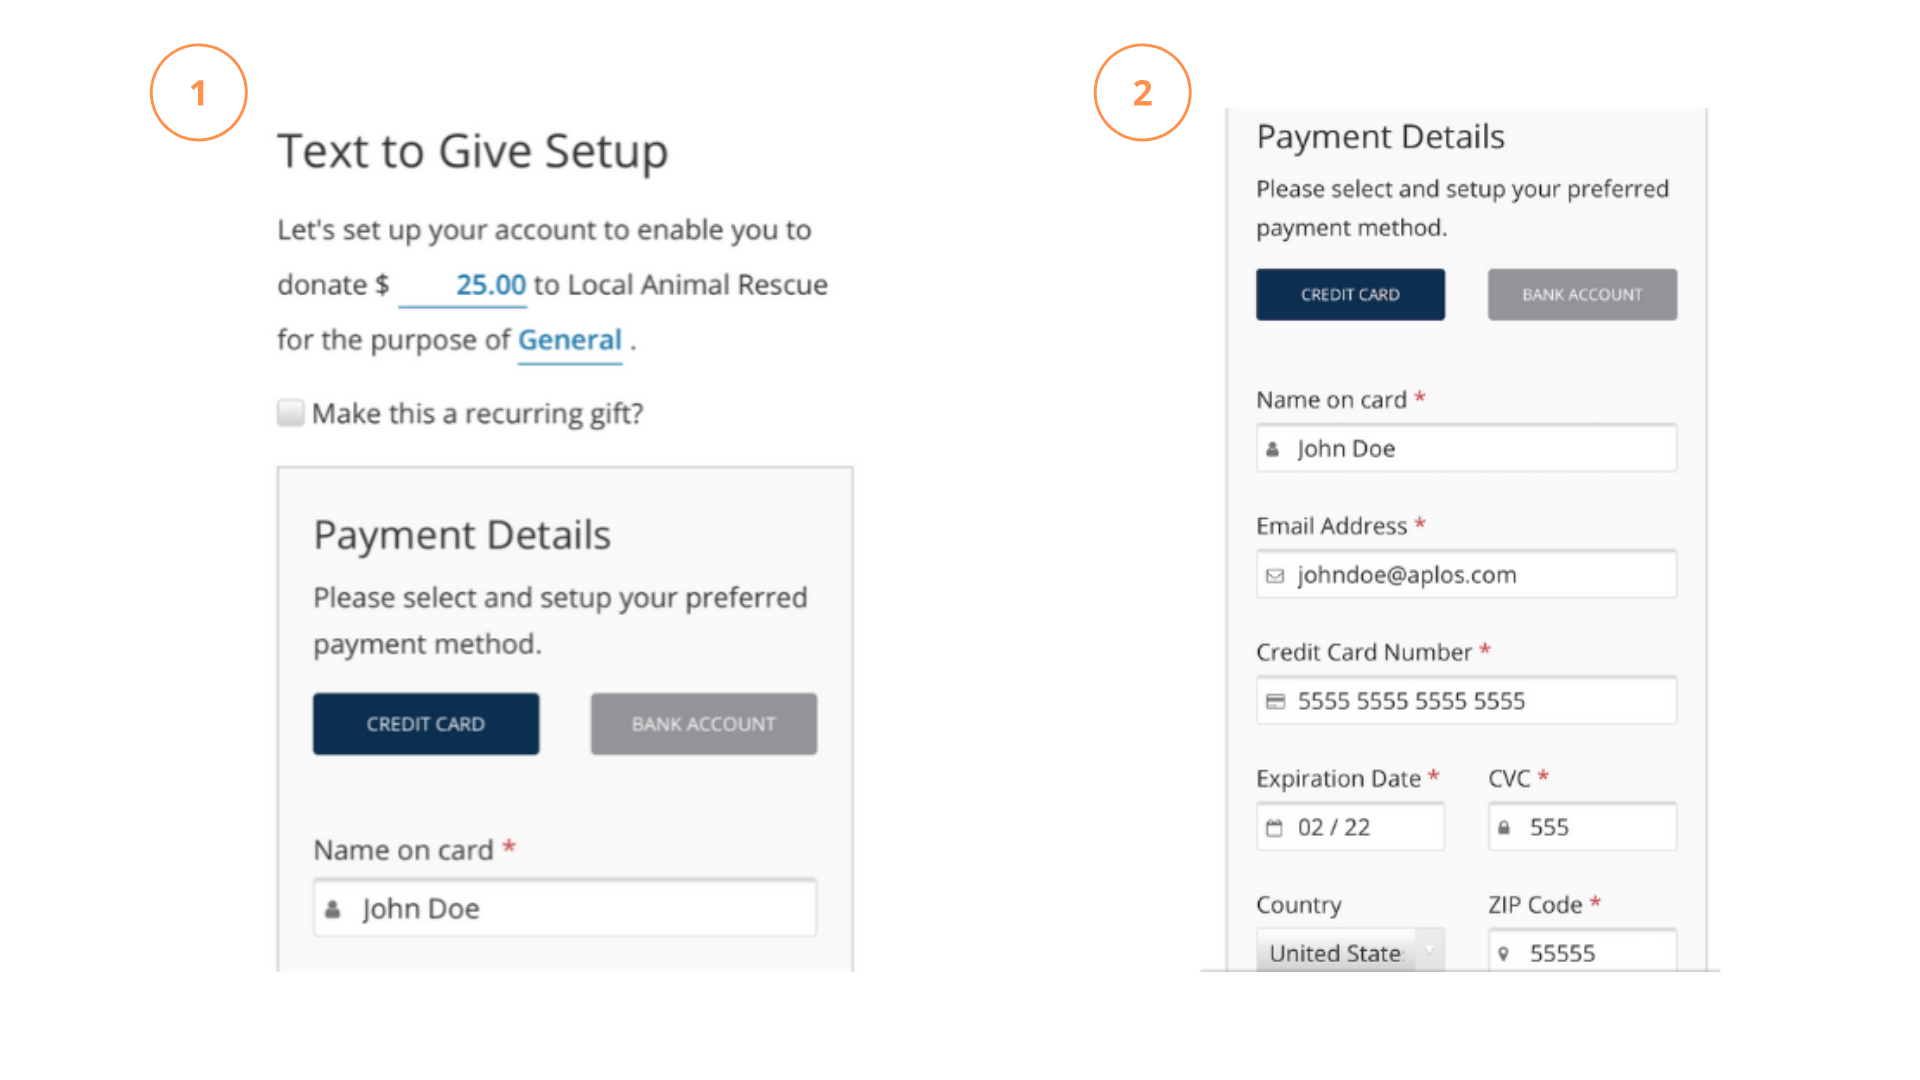This screenshot has height=1080, width=1920.
Task: Click the johndoe@aplos.com email field
Action: click(1466, 575)
